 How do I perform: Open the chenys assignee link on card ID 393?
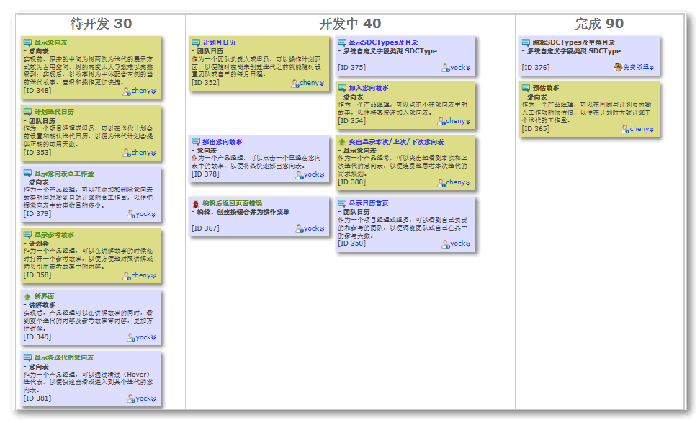[144, 152]
